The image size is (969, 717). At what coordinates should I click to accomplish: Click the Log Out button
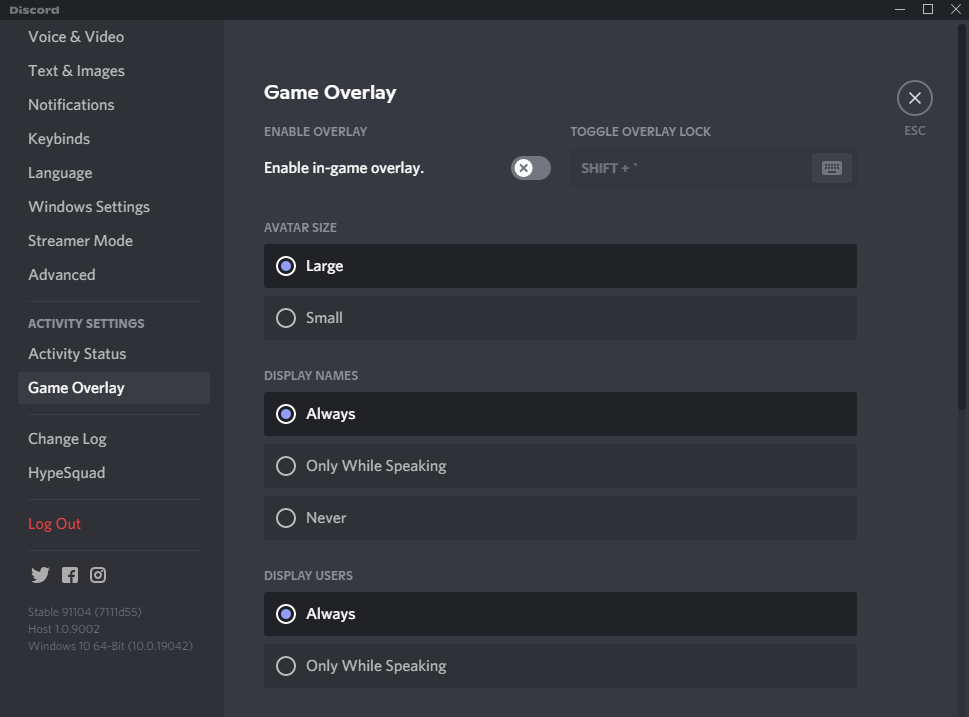click(x=55, y=524)
